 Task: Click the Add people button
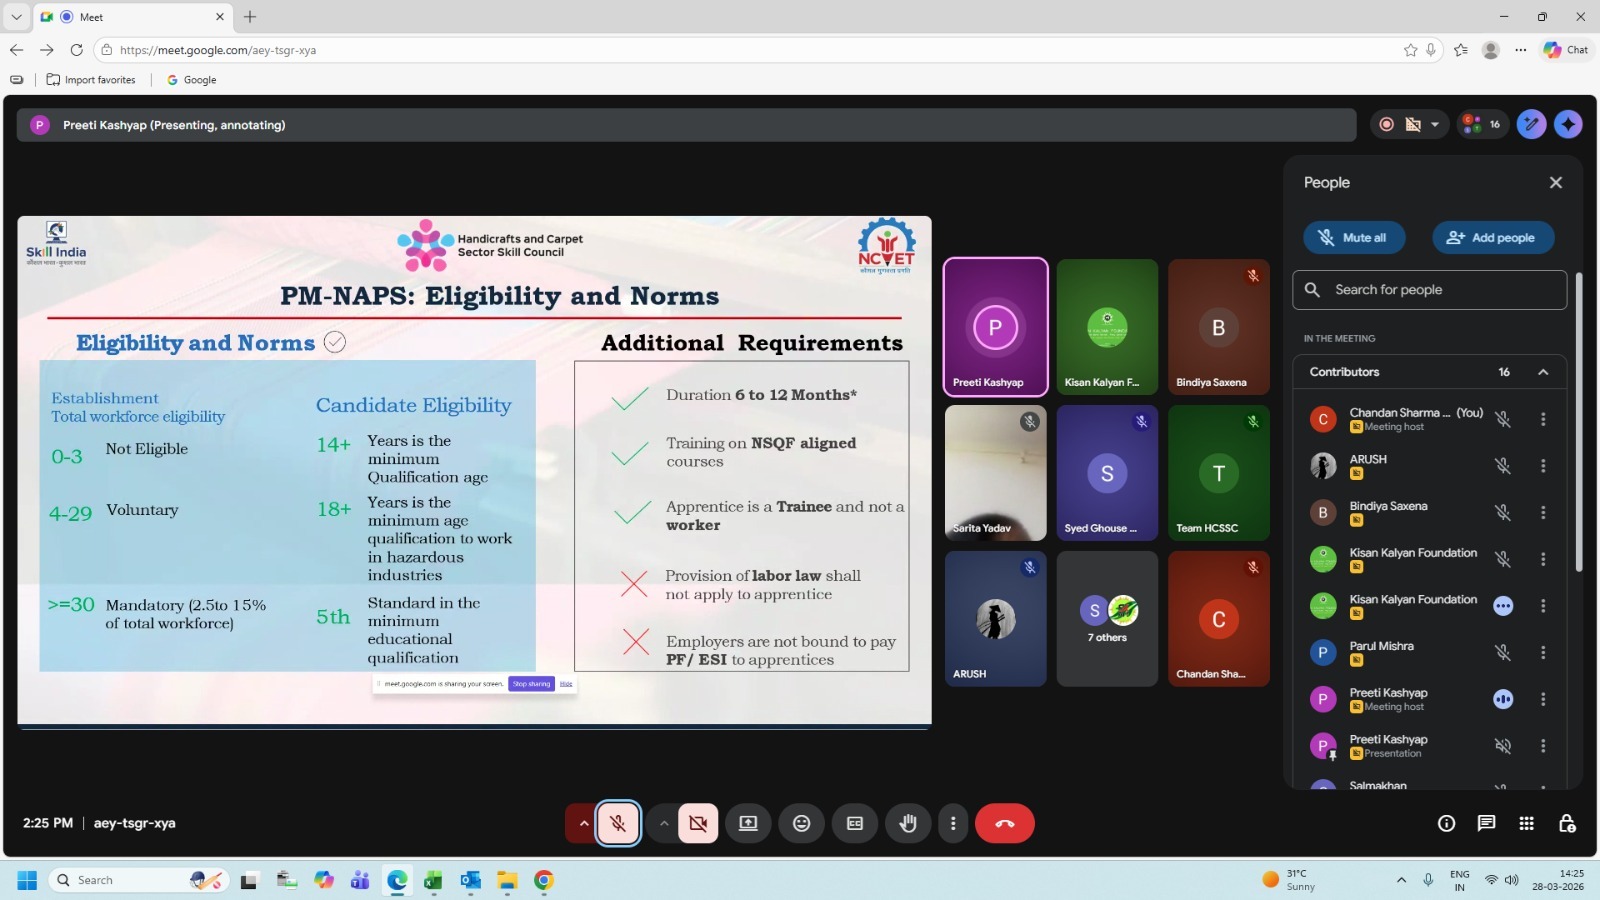coord(1493,238)
